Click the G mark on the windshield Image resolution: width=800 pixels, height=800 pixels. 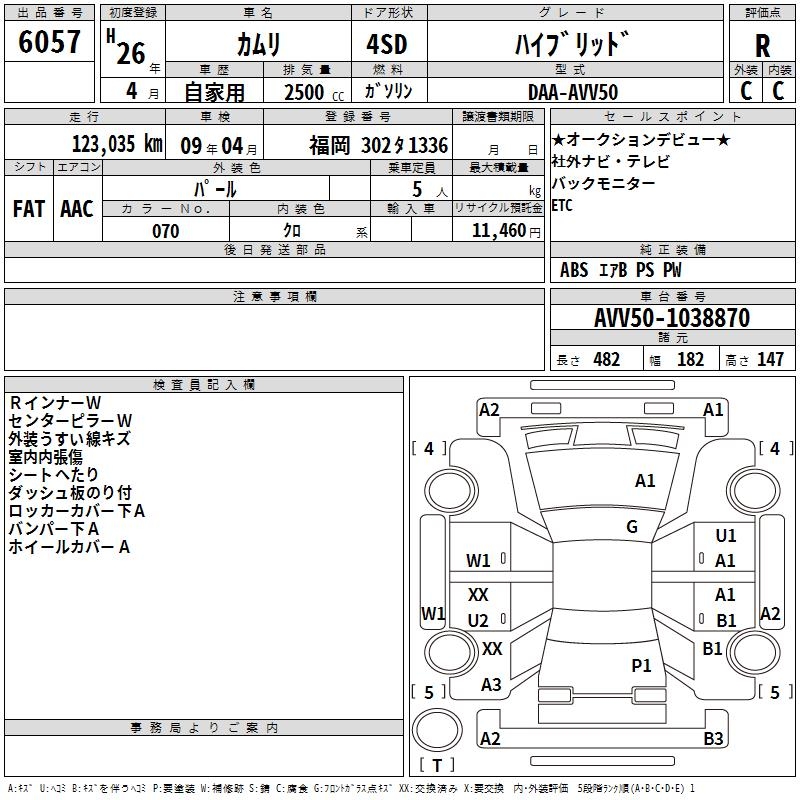coord(632,527)
